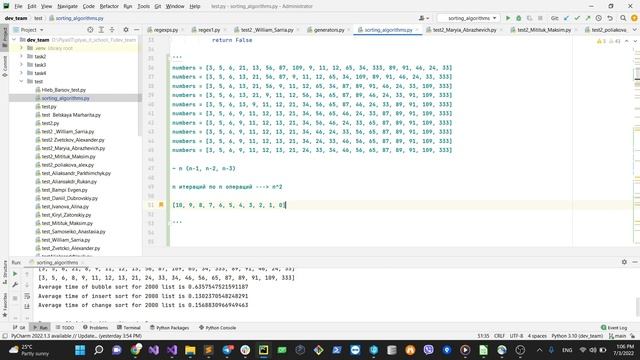Select Hleb_Barsov_test.py in project tree

64,90
